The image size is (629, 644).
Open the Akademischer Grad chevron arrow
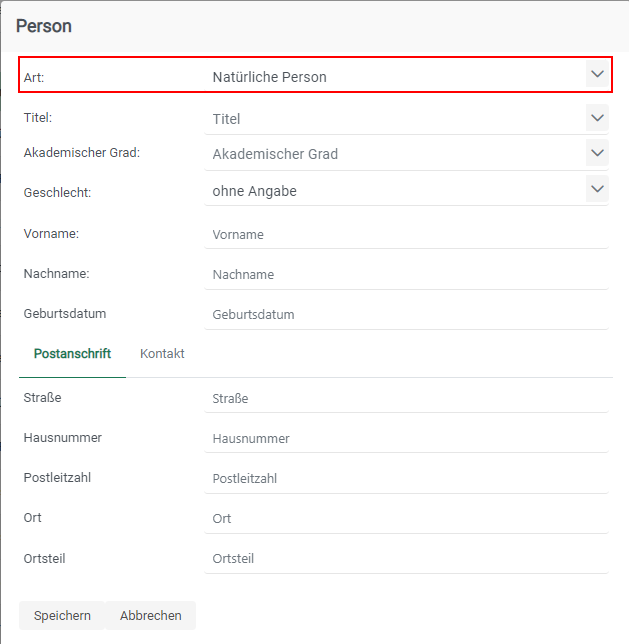597,153
